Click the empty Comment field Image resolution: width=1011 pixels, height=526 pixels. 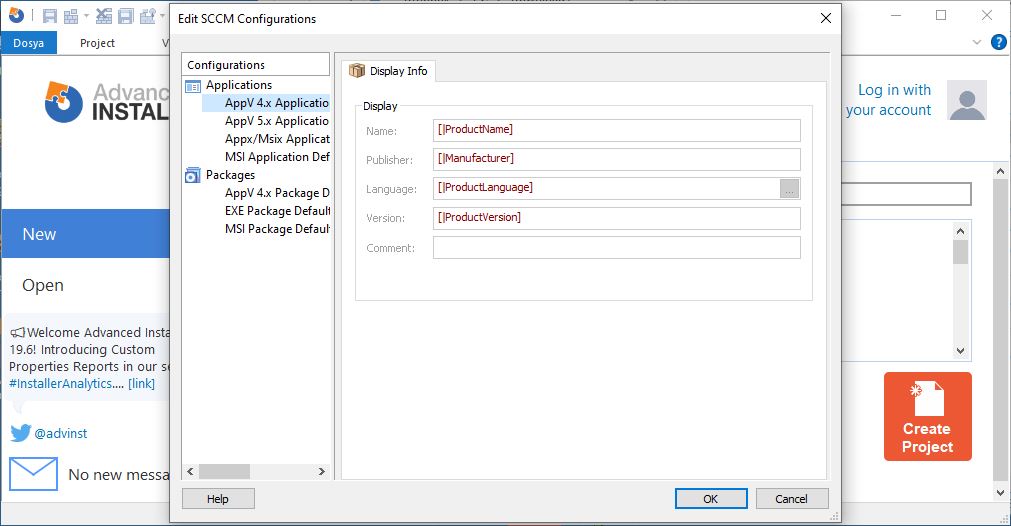tap(616, 248)
